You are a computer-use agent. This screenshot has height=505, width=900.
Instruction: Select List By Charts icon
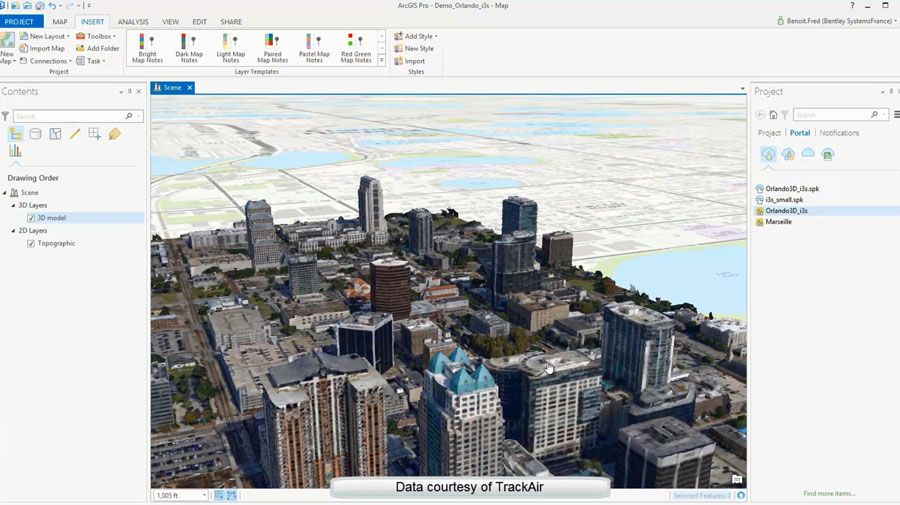click(15, 151)
